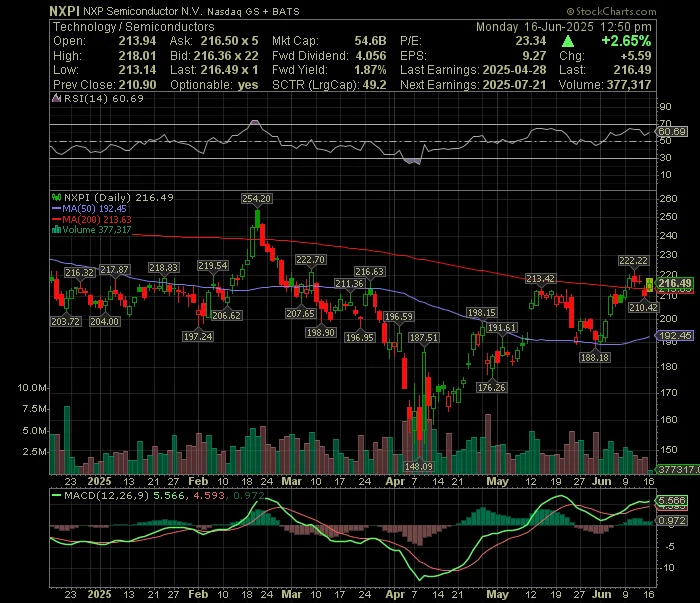Select the NXPI ticker symbol in the title
This screenshot has height=603, width=700.
click(x=64, y=11)
